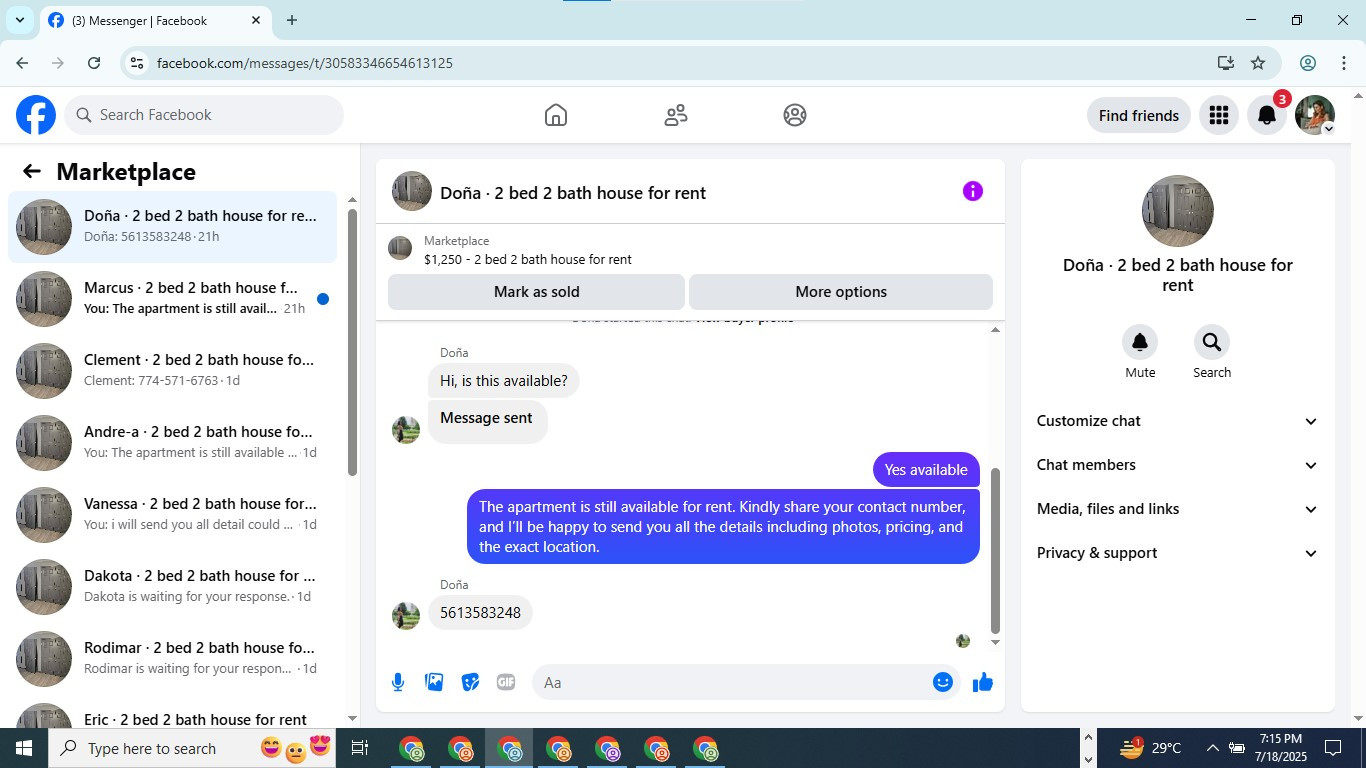The image size is (1366, 768).
Task: Click the Windows taskbar search box
Action: point(148,748)
